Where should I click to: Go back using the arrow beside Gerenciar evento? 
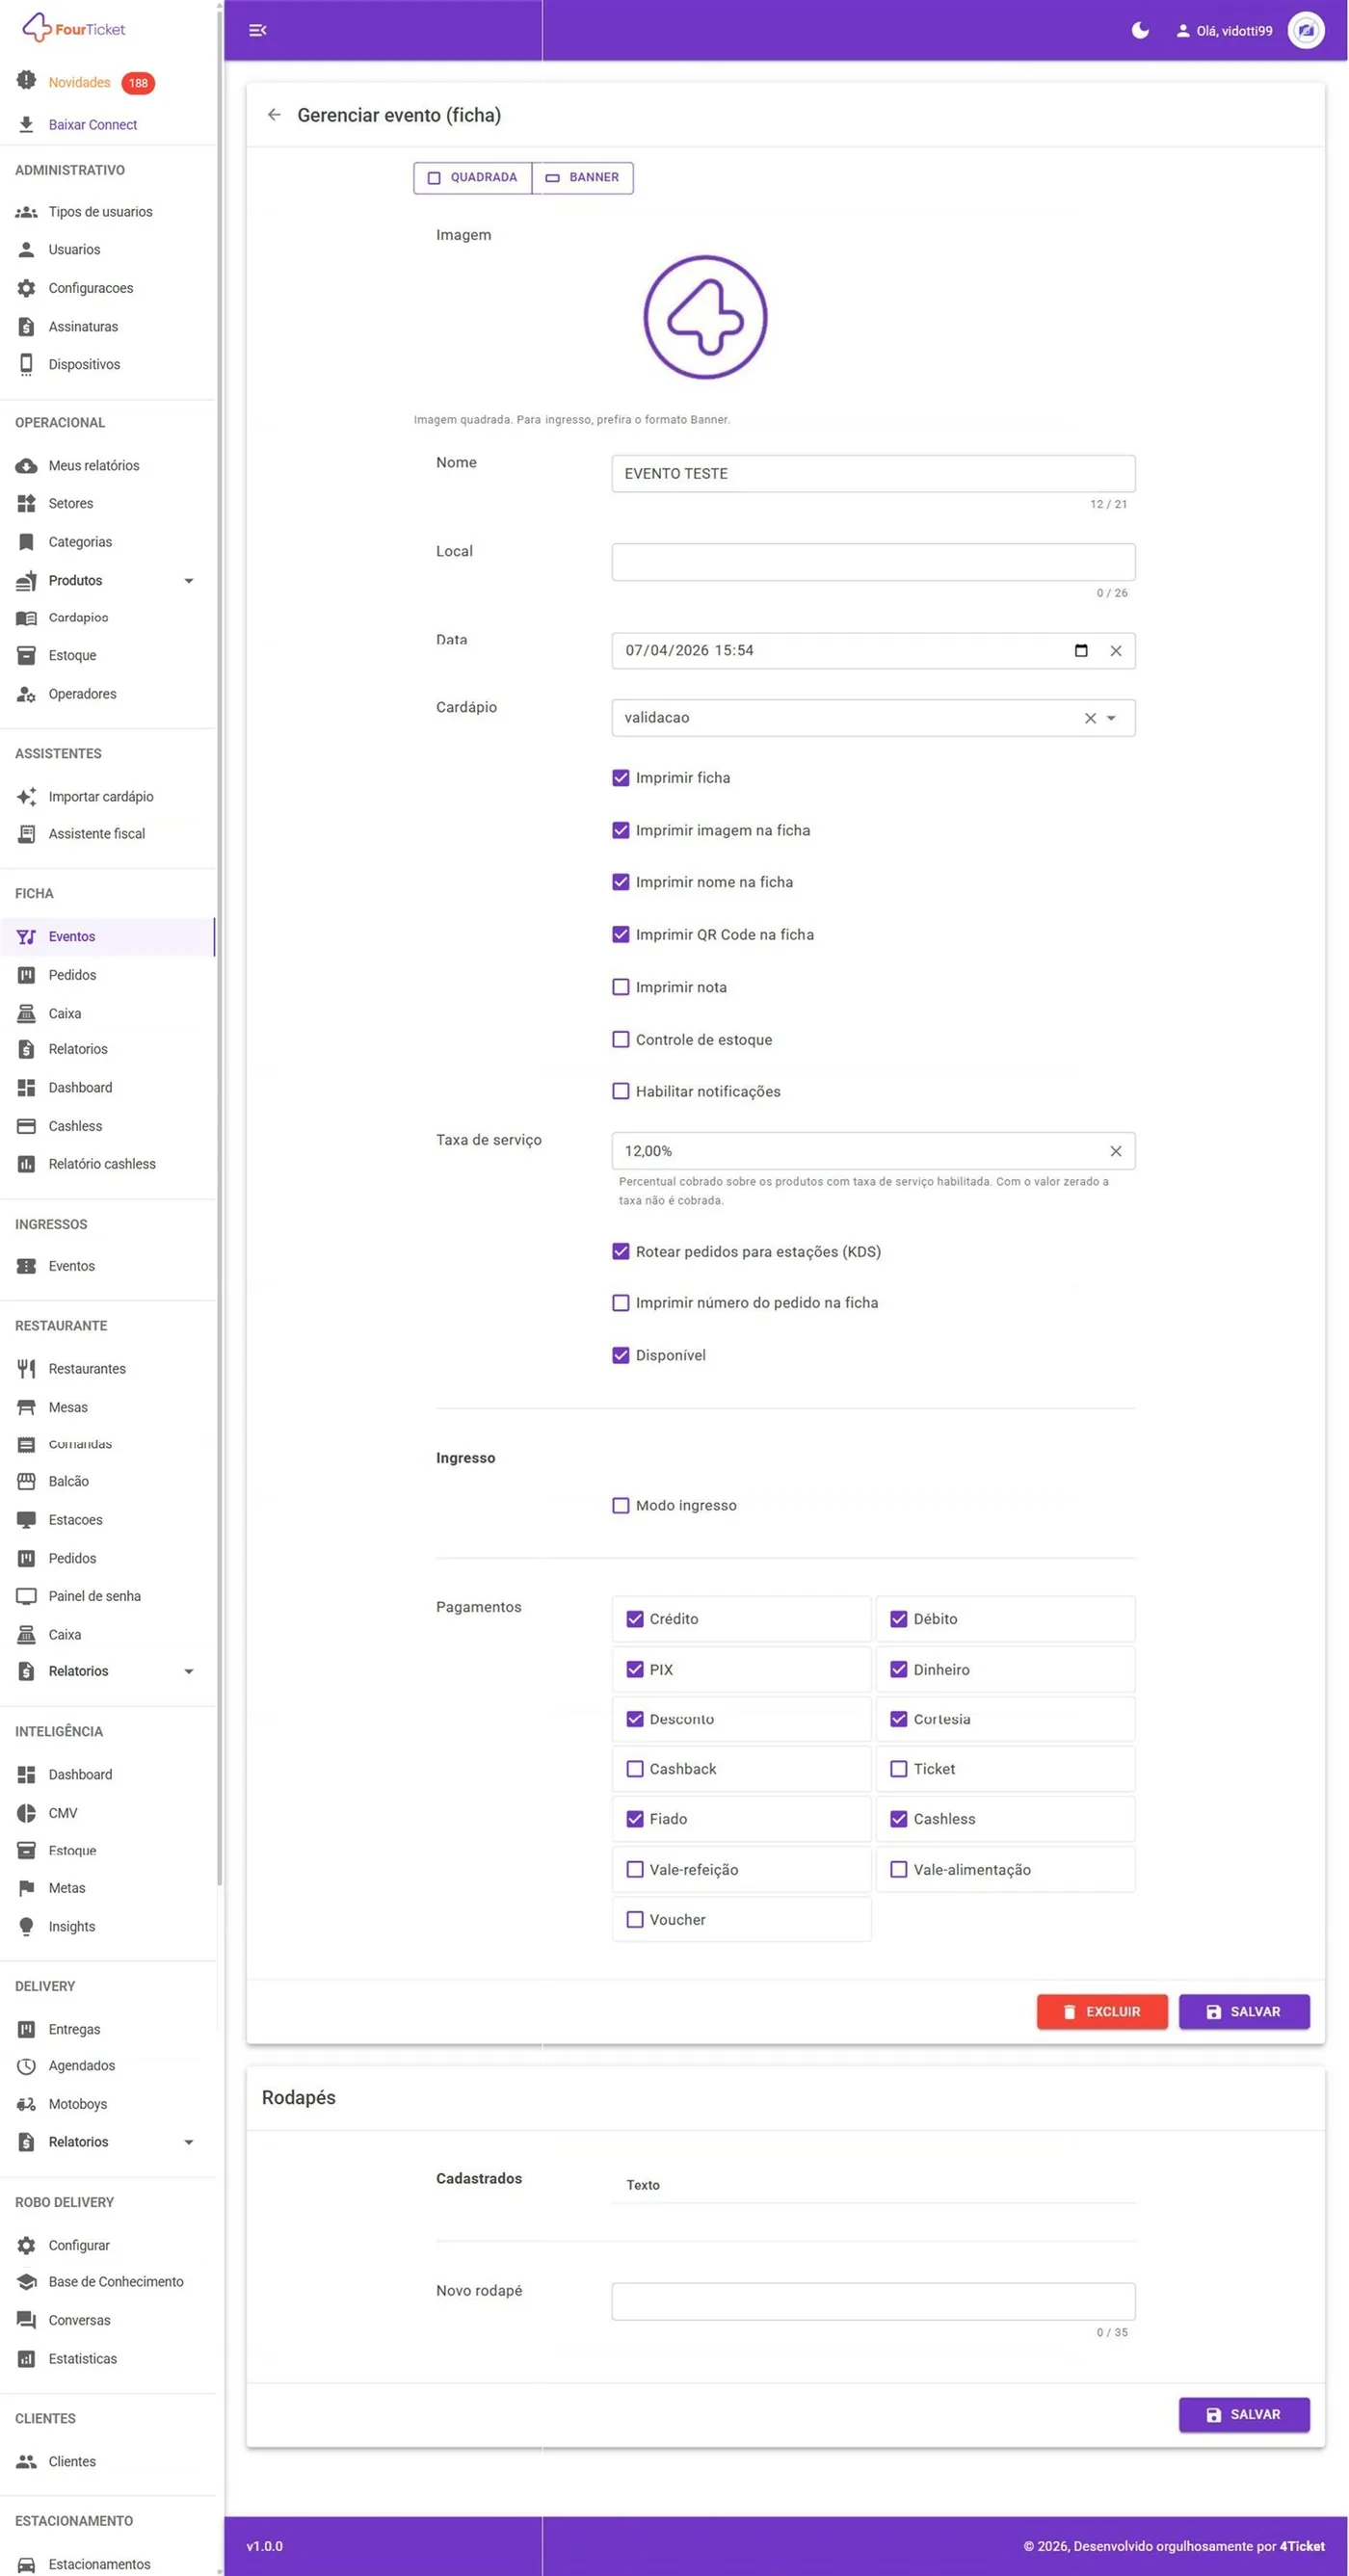point(274,115)
